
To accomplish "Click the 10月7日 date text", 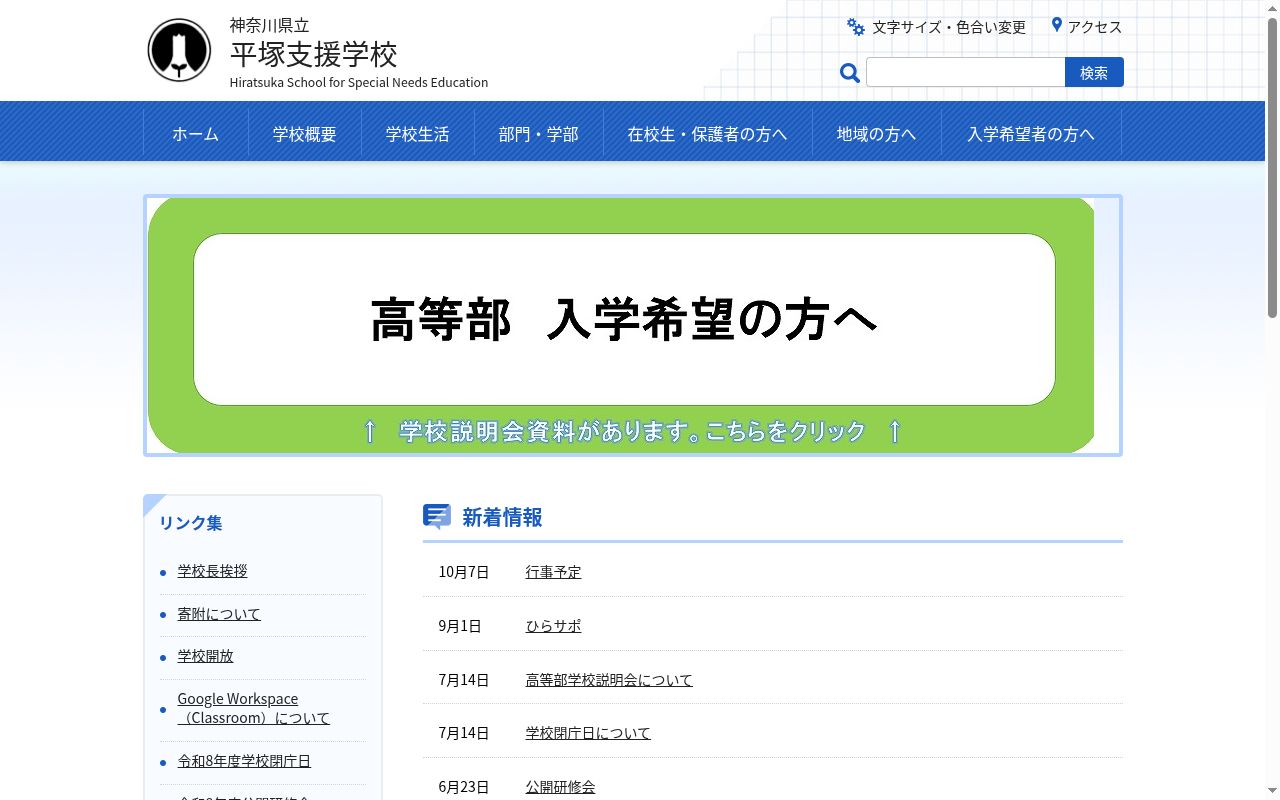I will coord(464,572).
